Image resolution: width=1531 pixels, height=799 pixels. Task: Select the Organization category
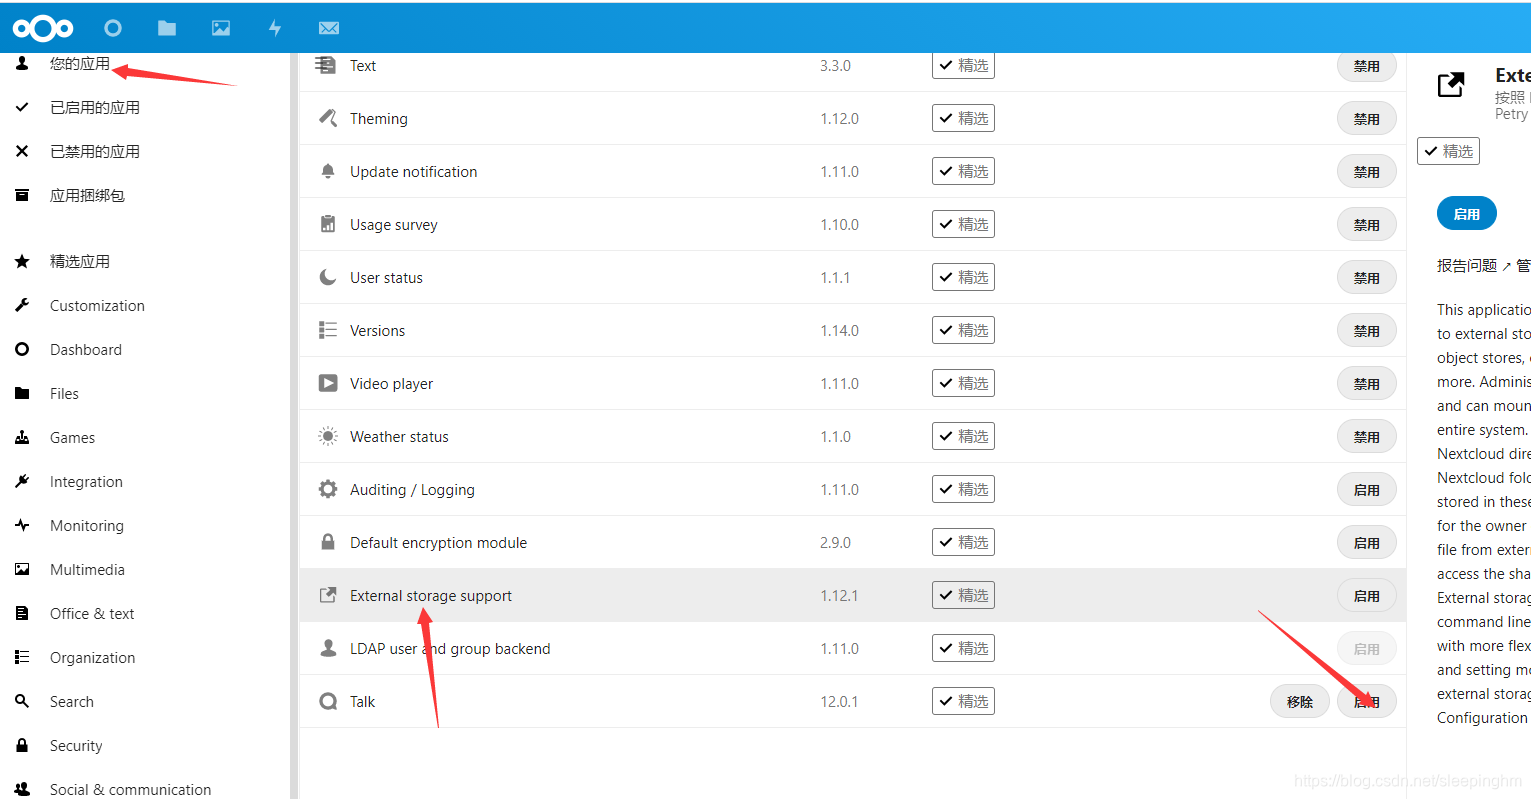92,657
